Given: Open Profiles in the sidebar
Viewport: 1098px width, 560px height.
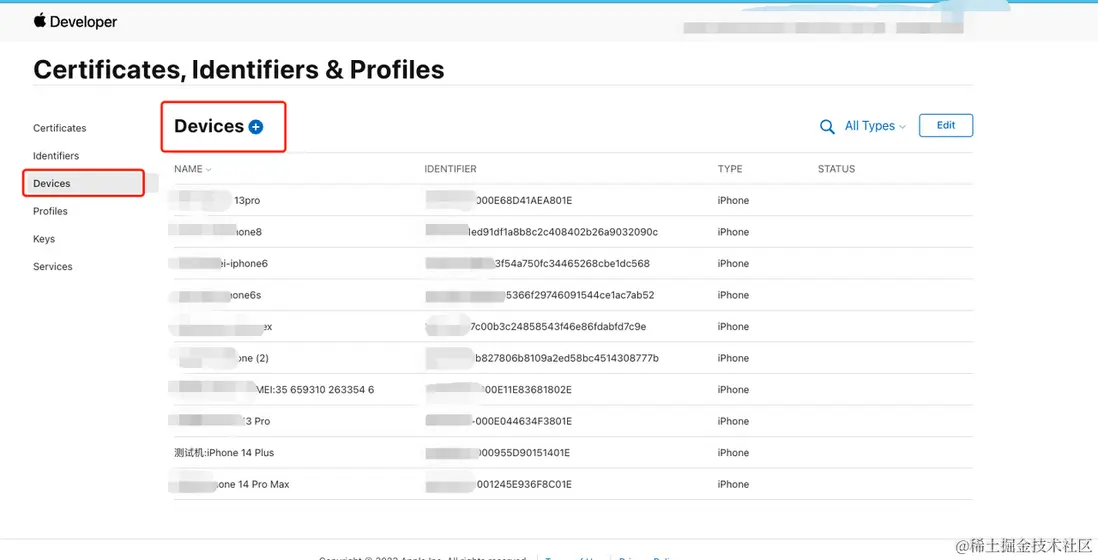Looking at the screenshot, I should (x=50, y=211).
